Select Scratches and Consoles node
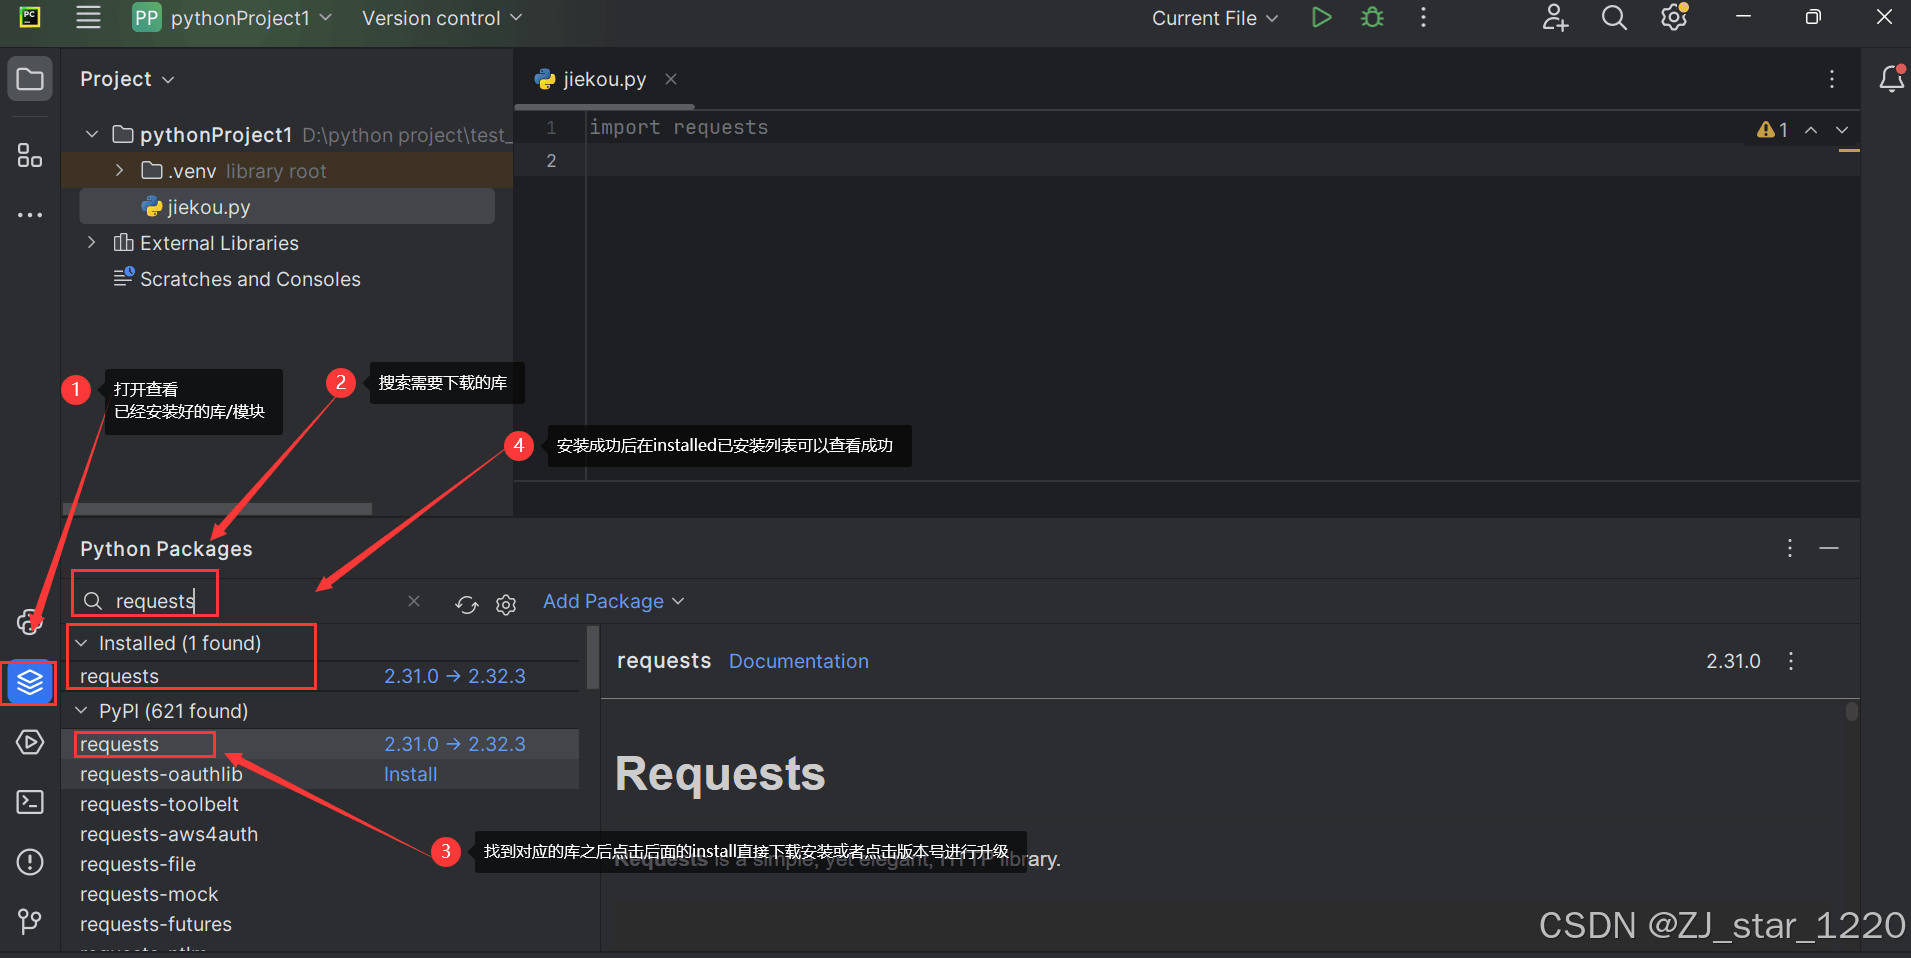 250,279
